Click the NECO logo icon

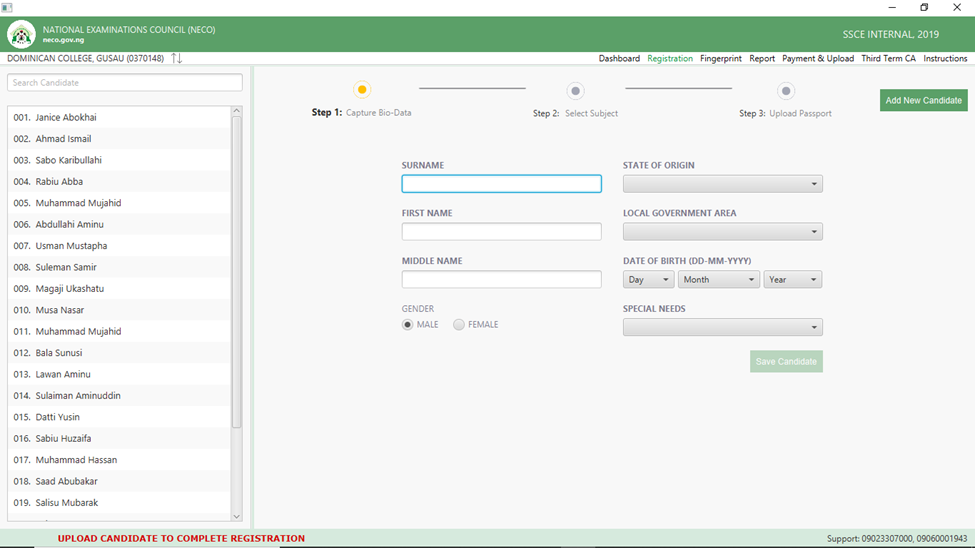click(x=21, y=35)
